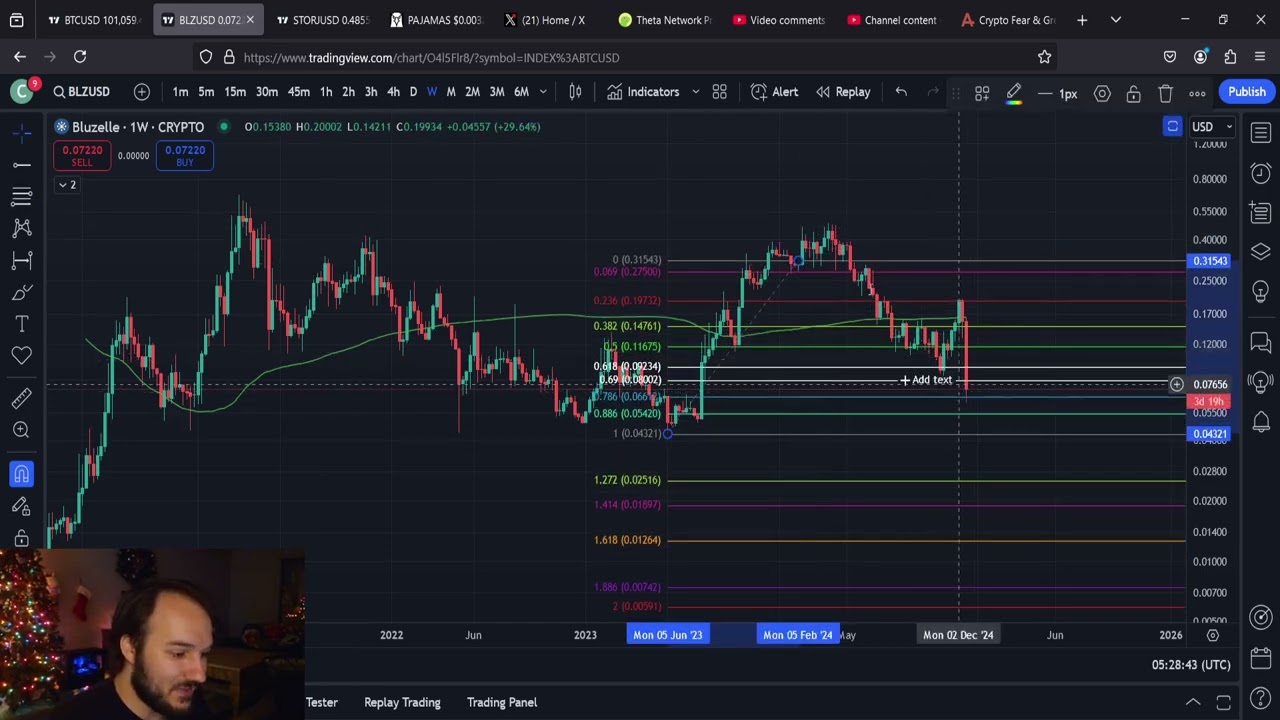Open the News panel icon
The width and height of the screenshot is (1280, 720).
(1261, 212)
